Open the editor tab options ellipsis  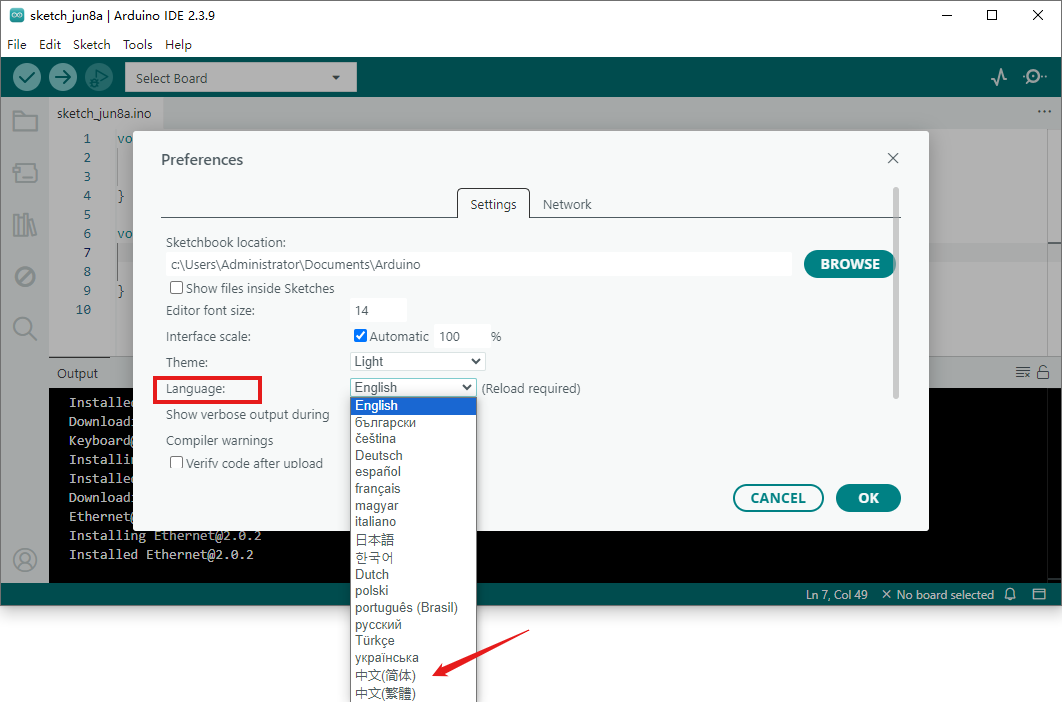1044,112
